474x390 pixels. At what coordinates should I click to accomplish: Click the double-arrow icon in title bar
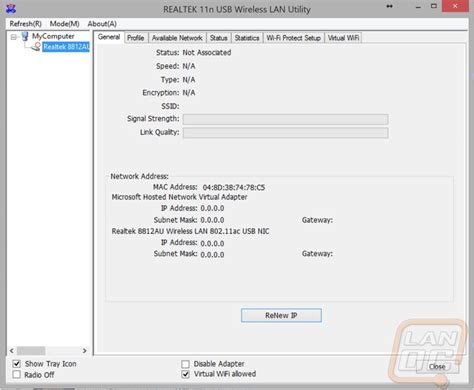389,6
